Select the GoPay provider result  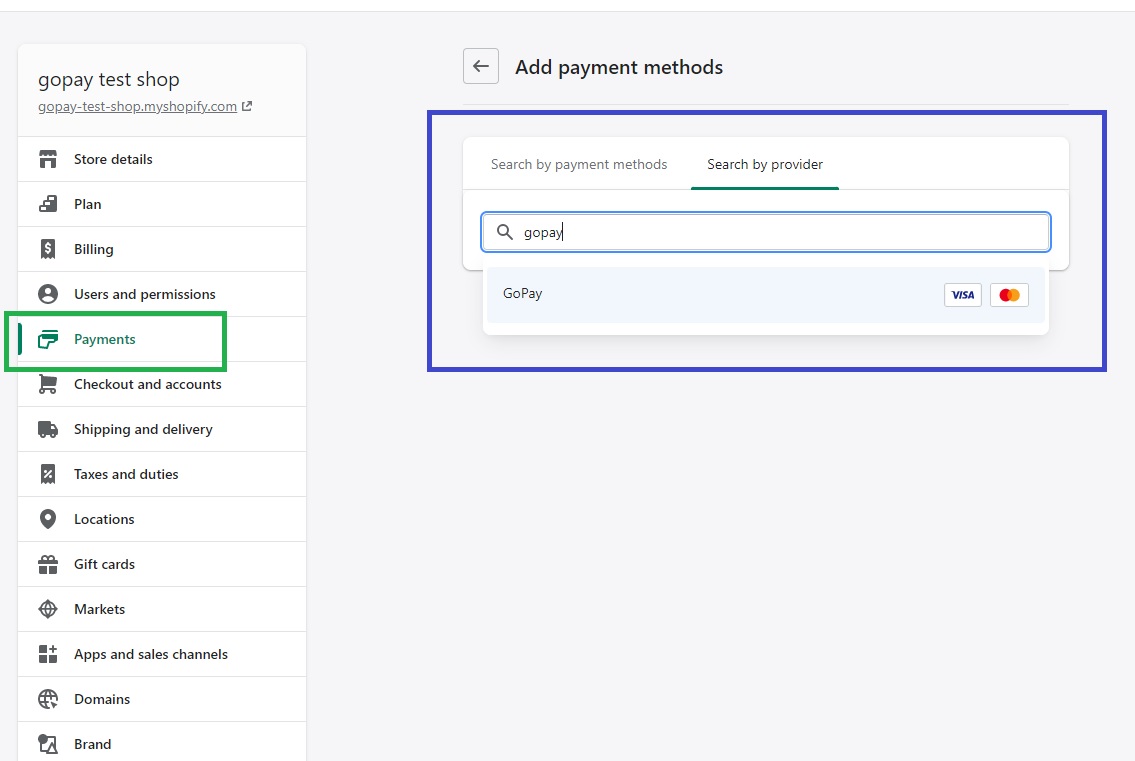pos(766,295)
